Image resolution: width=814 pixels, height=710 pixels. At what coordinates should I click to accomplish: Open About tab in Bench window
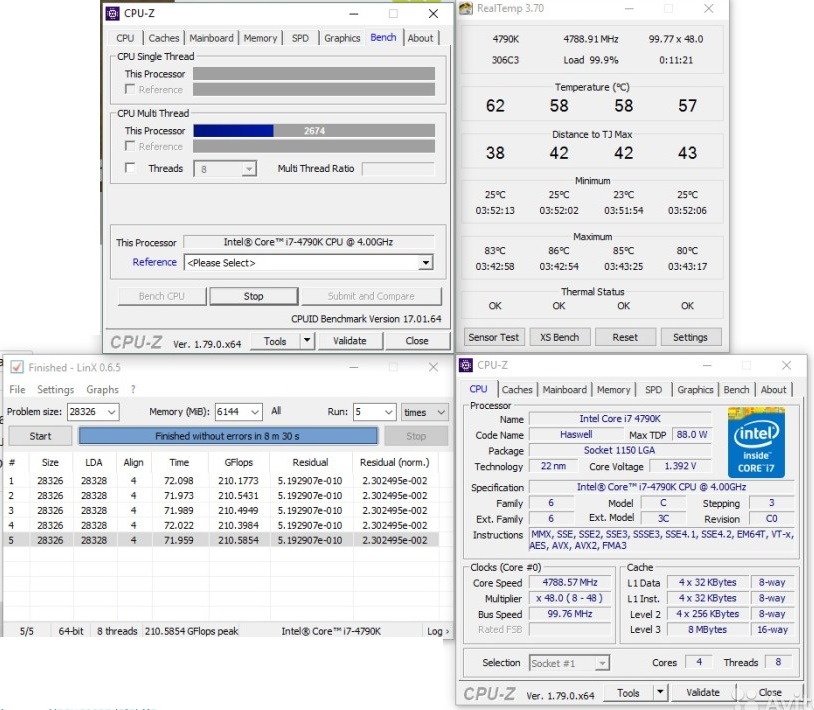420,38
